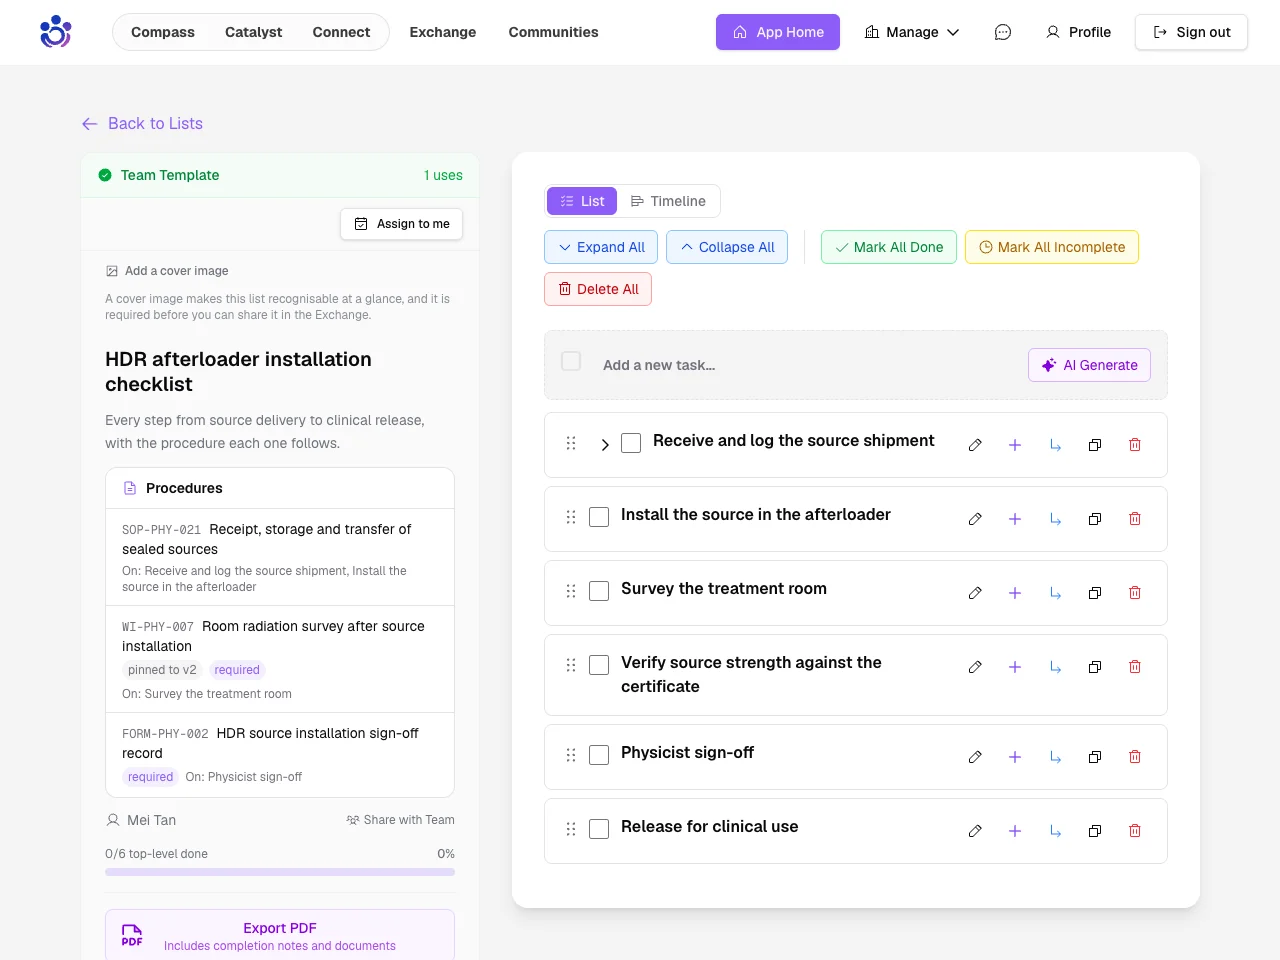The height and width of the screenshot is (960, 1280).
Task: Toggle the 'Physicist sign-off' checkbox
Action: coord(599,755)
